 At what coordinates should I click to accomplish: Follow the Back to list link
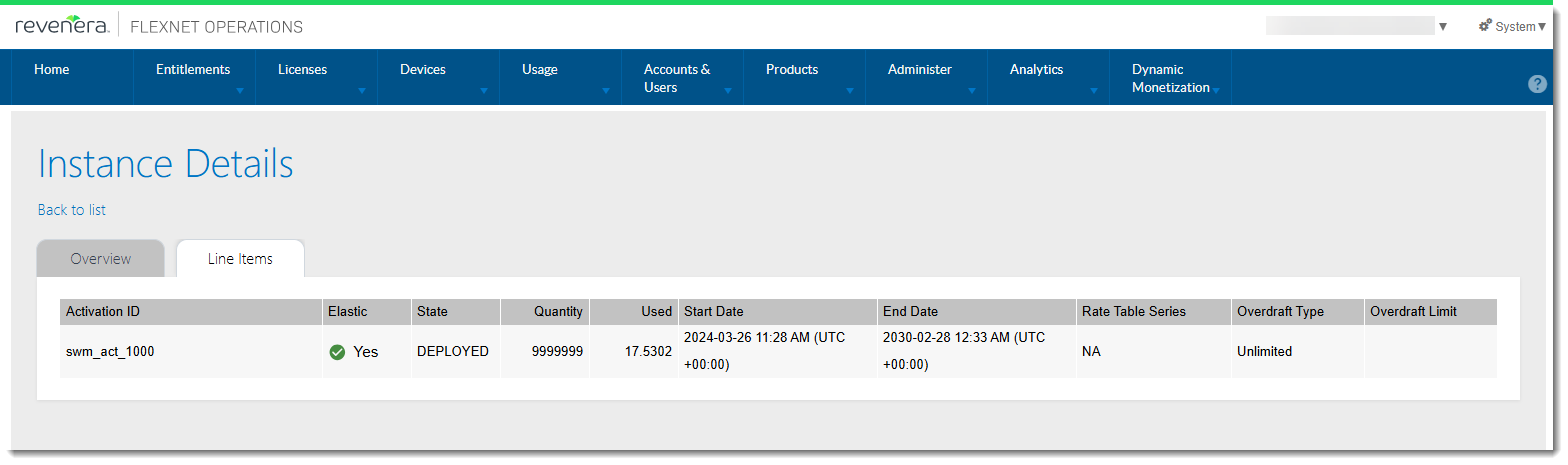point(72,210)
